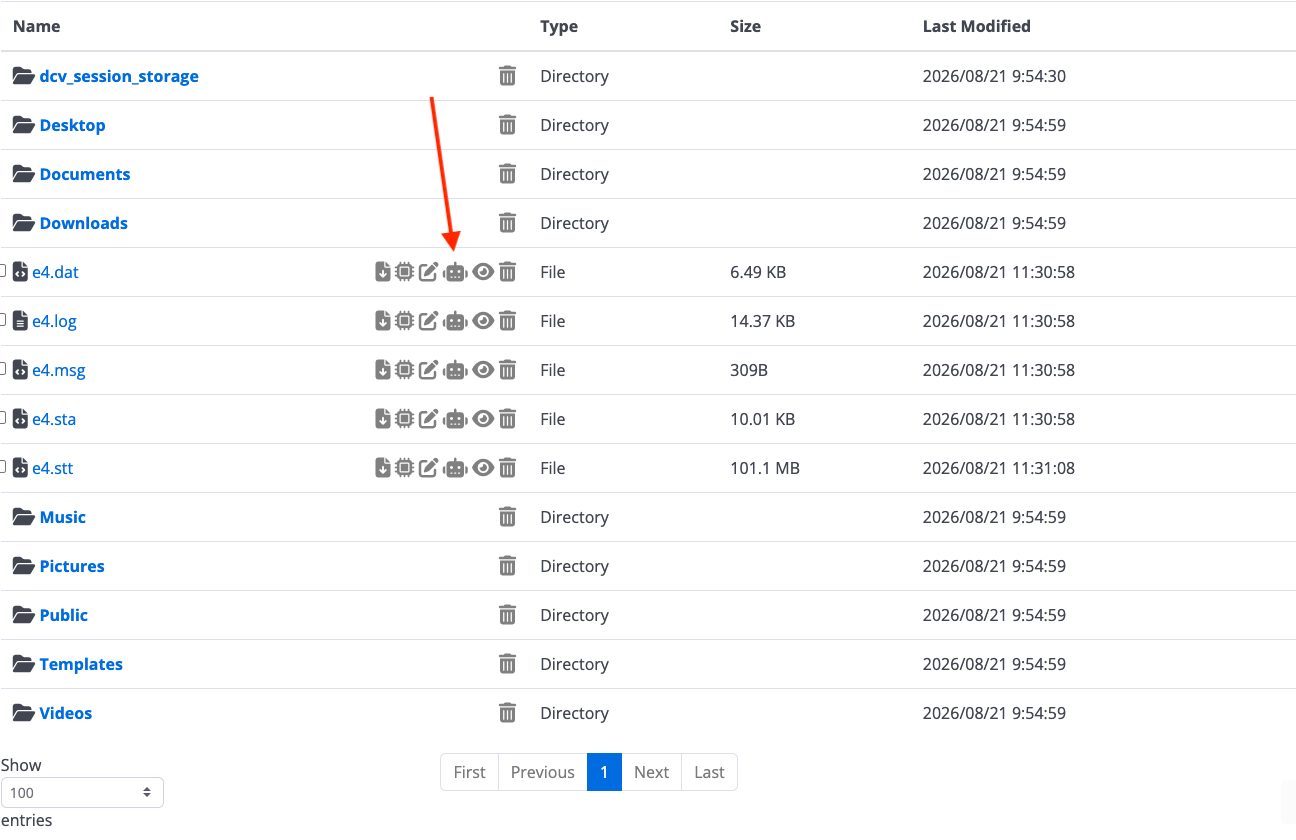Open the e4.dat file link
The height and width of the screenshot is (840, 1296).
55,272
